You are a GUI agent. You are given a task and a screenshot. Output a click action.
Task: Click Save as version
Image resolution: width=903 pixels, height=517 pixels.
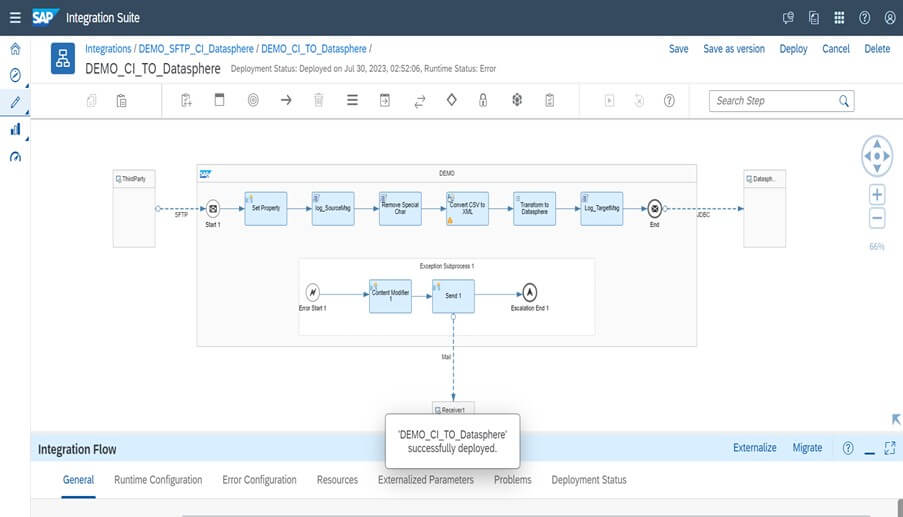pos(734,49)
